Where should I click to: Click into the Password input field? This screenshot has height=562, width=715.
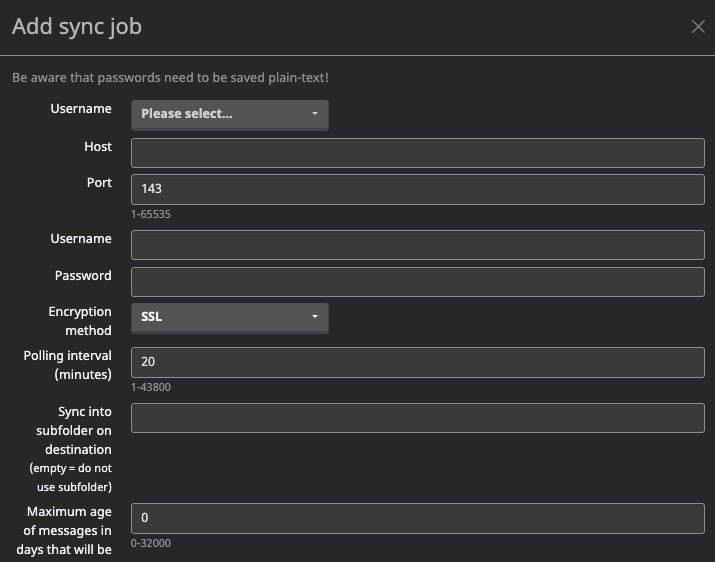418,282
